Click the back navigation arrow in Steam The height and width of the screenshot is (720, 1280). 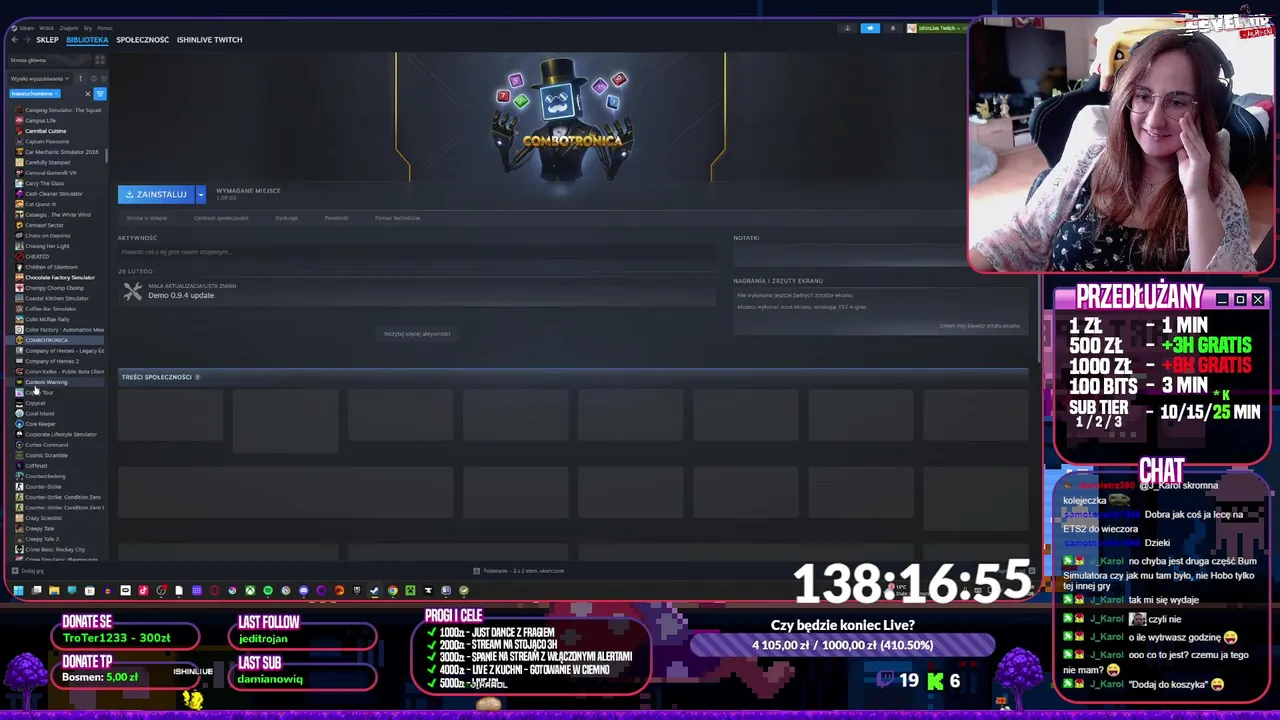pos(14,40)
